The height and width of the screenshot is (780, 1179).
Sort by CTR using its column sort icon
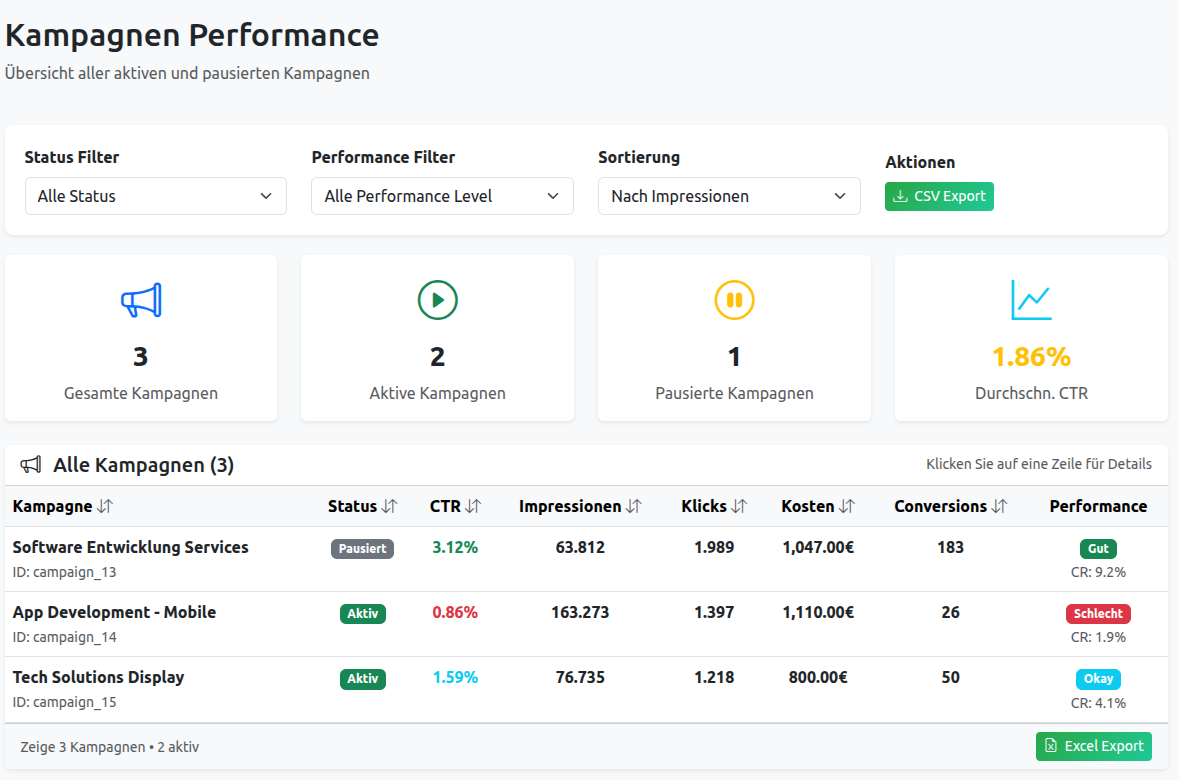(473, 507)
